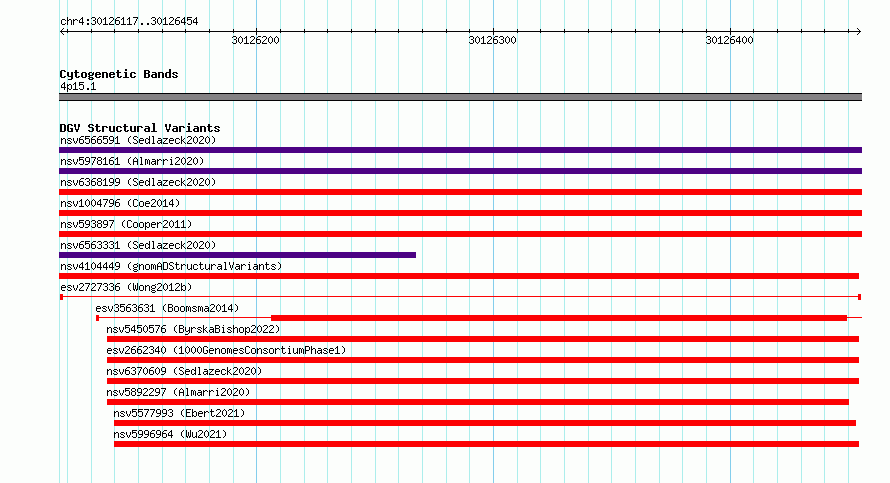Open variant nsv5978161 (Almarri2020) label
This screenshot has height=483, width=890.
click(132, 161)
